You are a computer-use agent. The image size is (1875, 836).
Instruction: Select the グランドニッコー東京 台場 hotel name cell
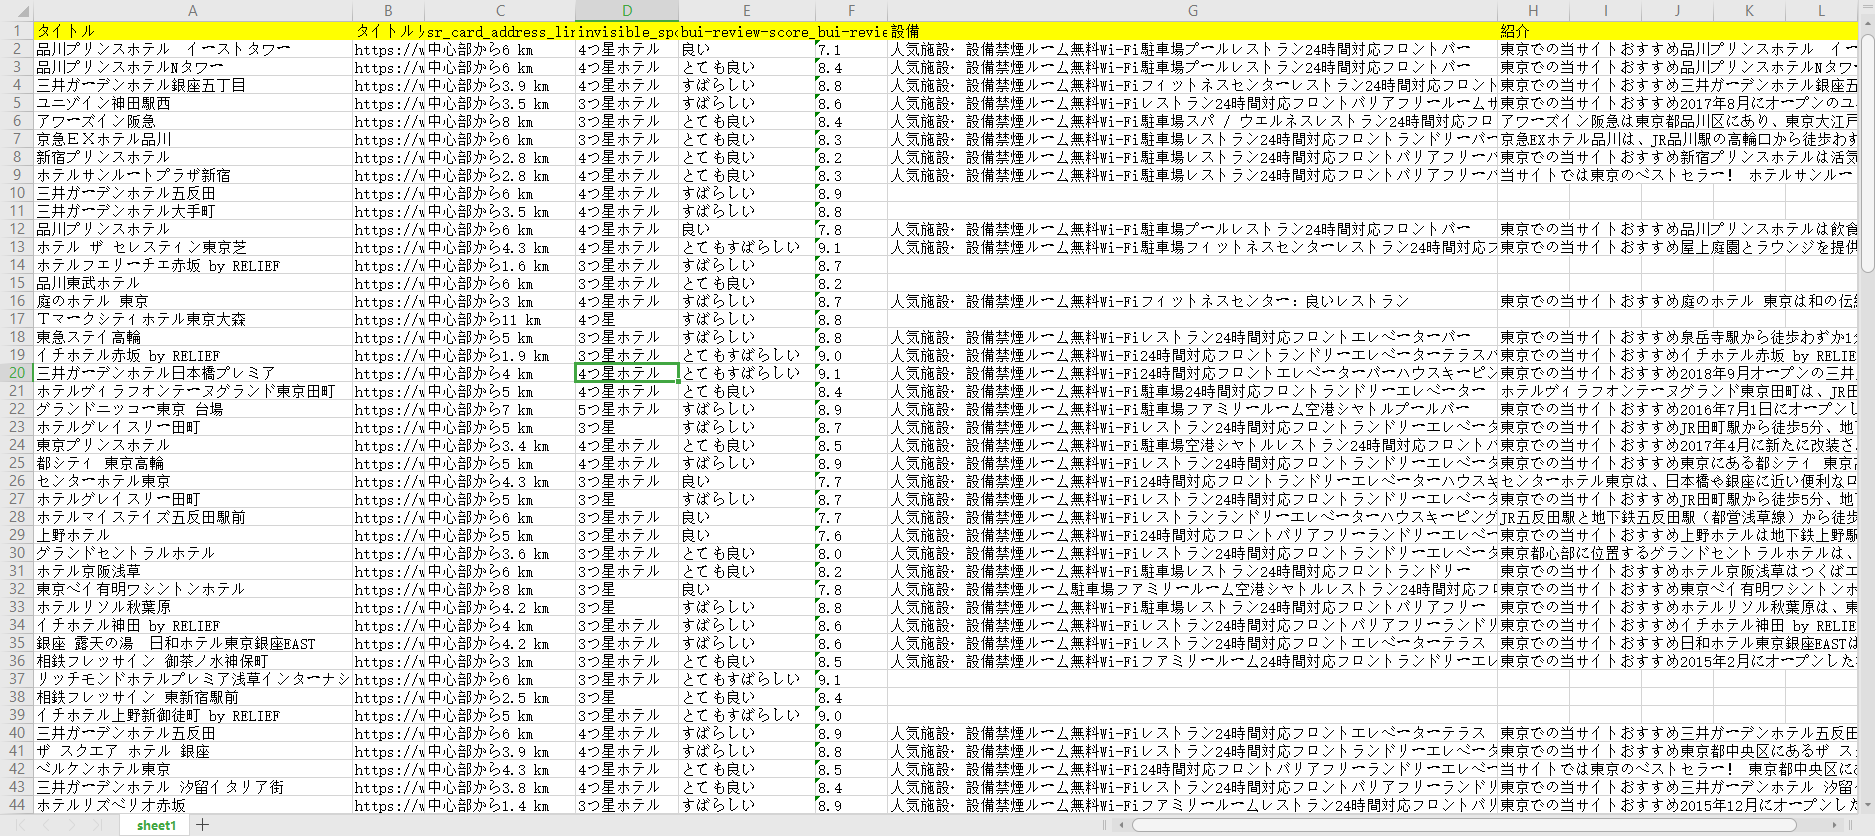(192, 409)
